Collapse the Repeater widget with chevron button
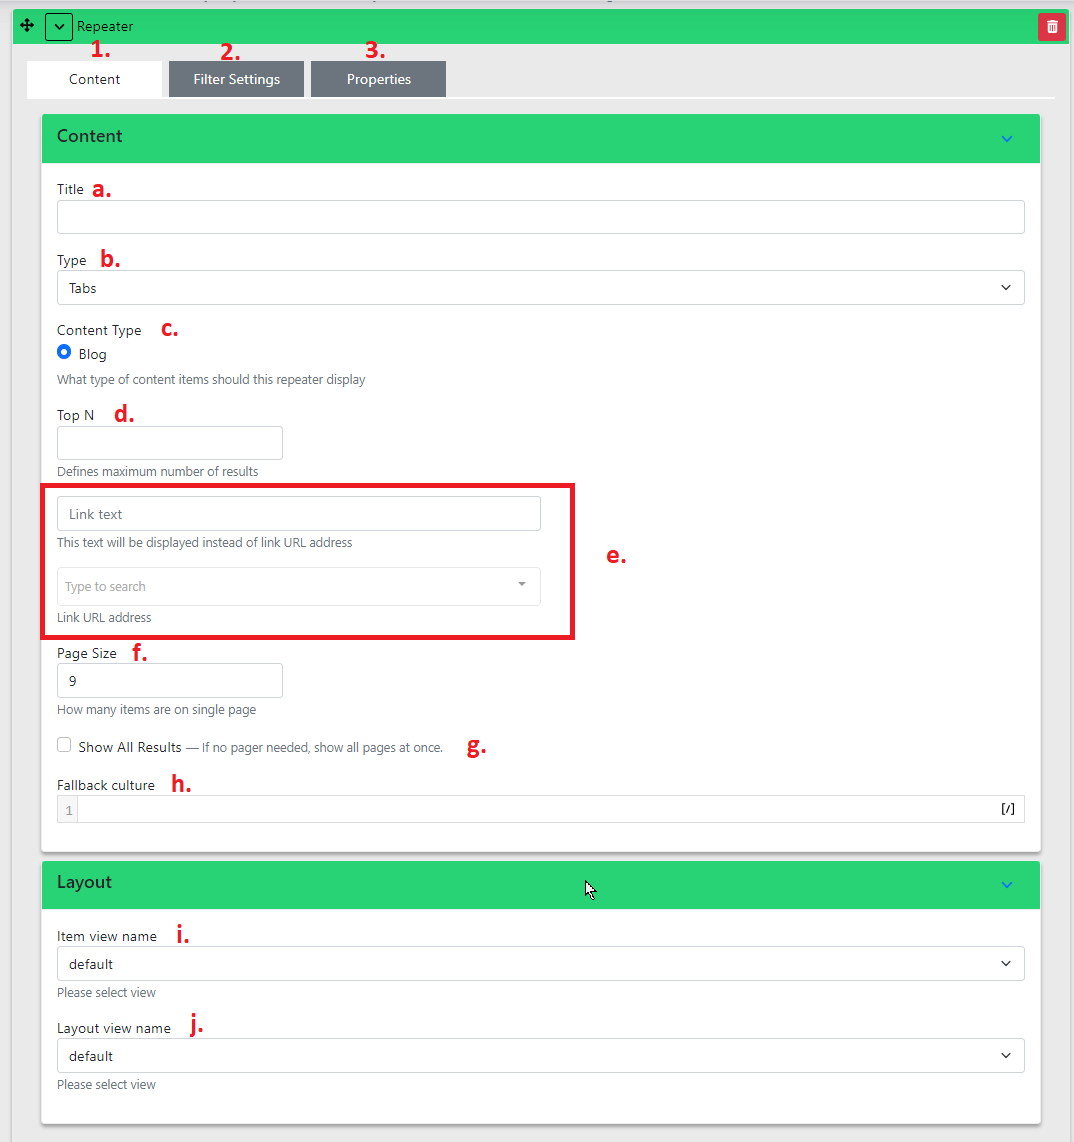The width and height of the screenshot is (1074, 1142). coord(59,27)
